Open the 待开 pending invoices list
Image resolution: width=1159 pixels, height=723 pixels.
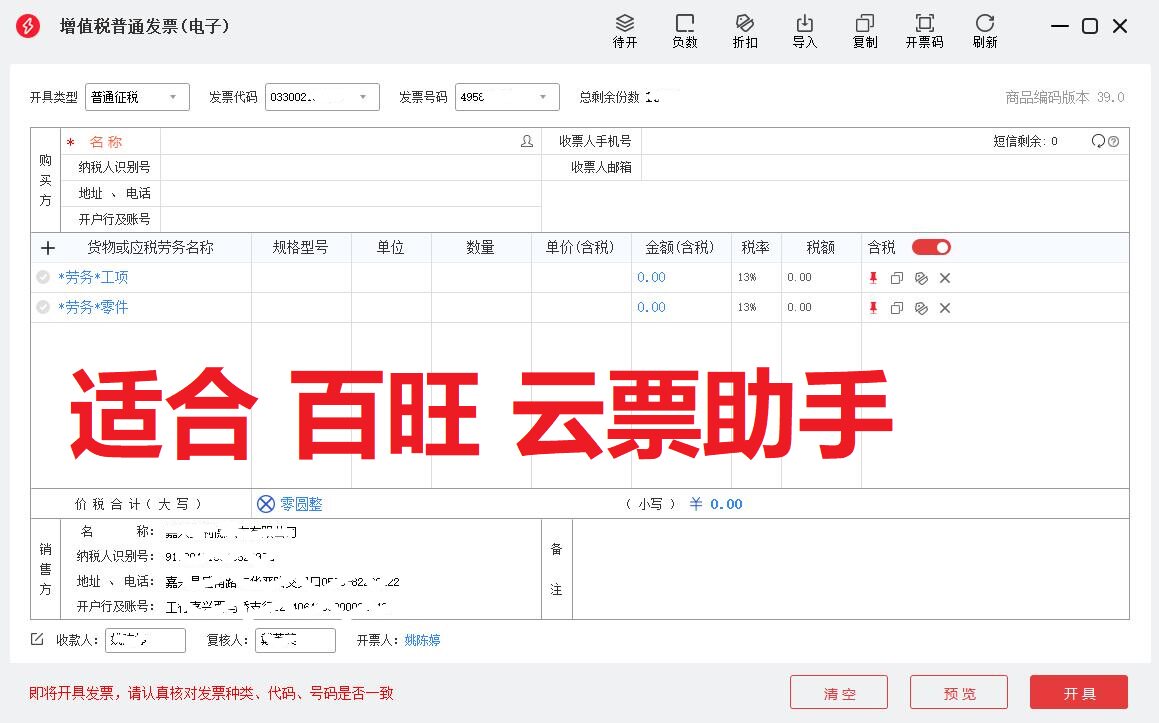pyautogui.click(x=625, y=31)
